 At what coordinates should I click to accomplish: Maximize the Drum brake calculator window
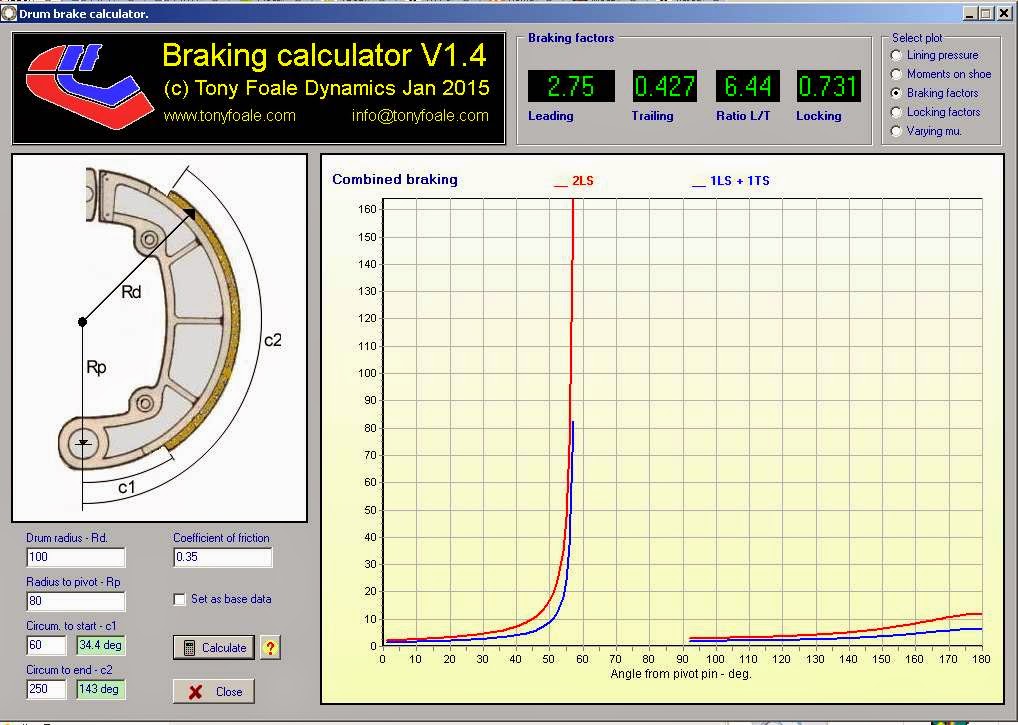pyautogui.click(x=985, y=14)
